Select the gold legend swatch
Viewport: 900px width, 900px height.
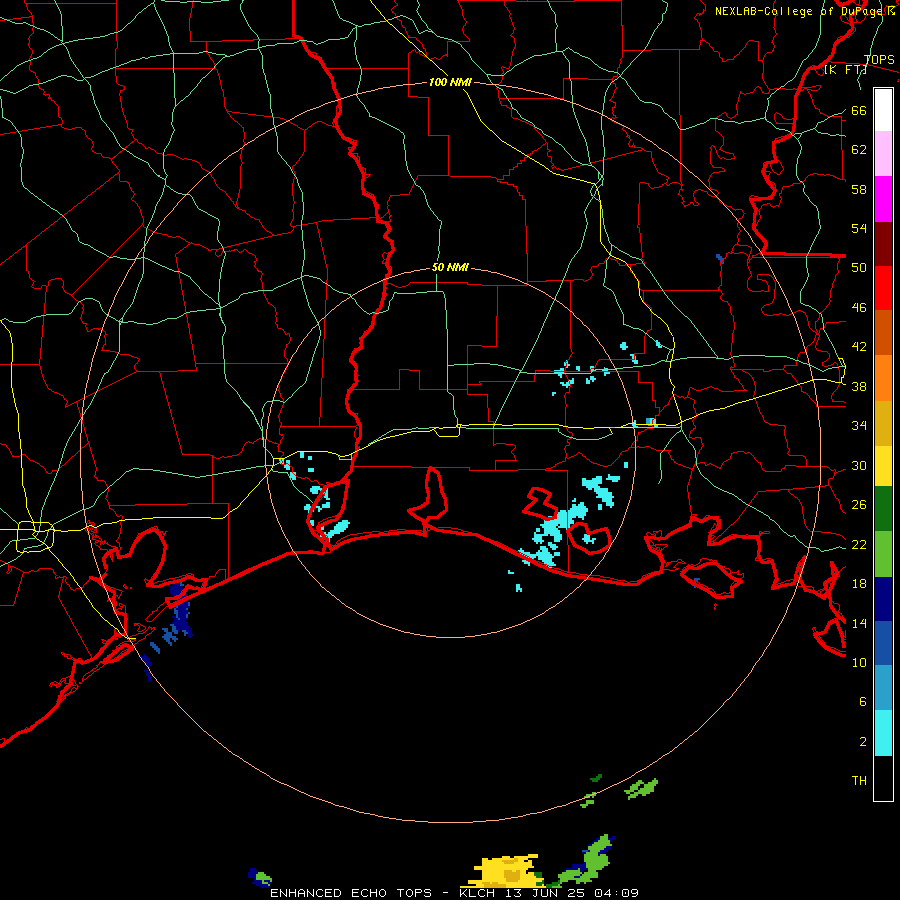pyautogui.click(x=883, y=423)
